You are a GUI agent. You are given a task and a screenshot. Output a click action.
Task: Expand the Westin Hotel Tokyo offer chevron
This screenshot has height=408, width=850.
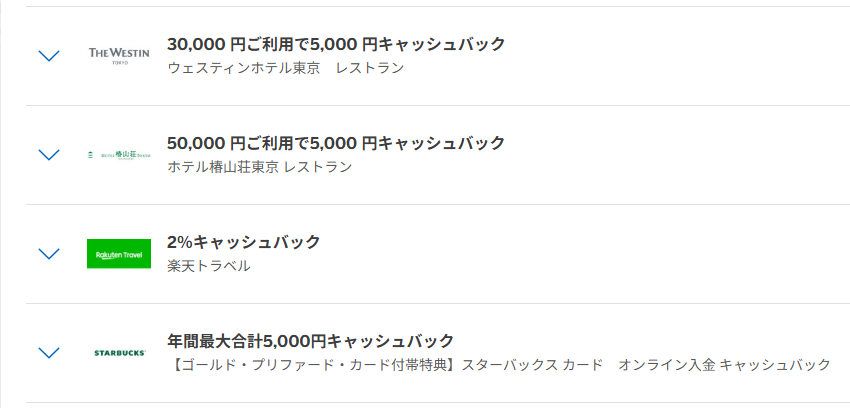[x=48, y=56]
